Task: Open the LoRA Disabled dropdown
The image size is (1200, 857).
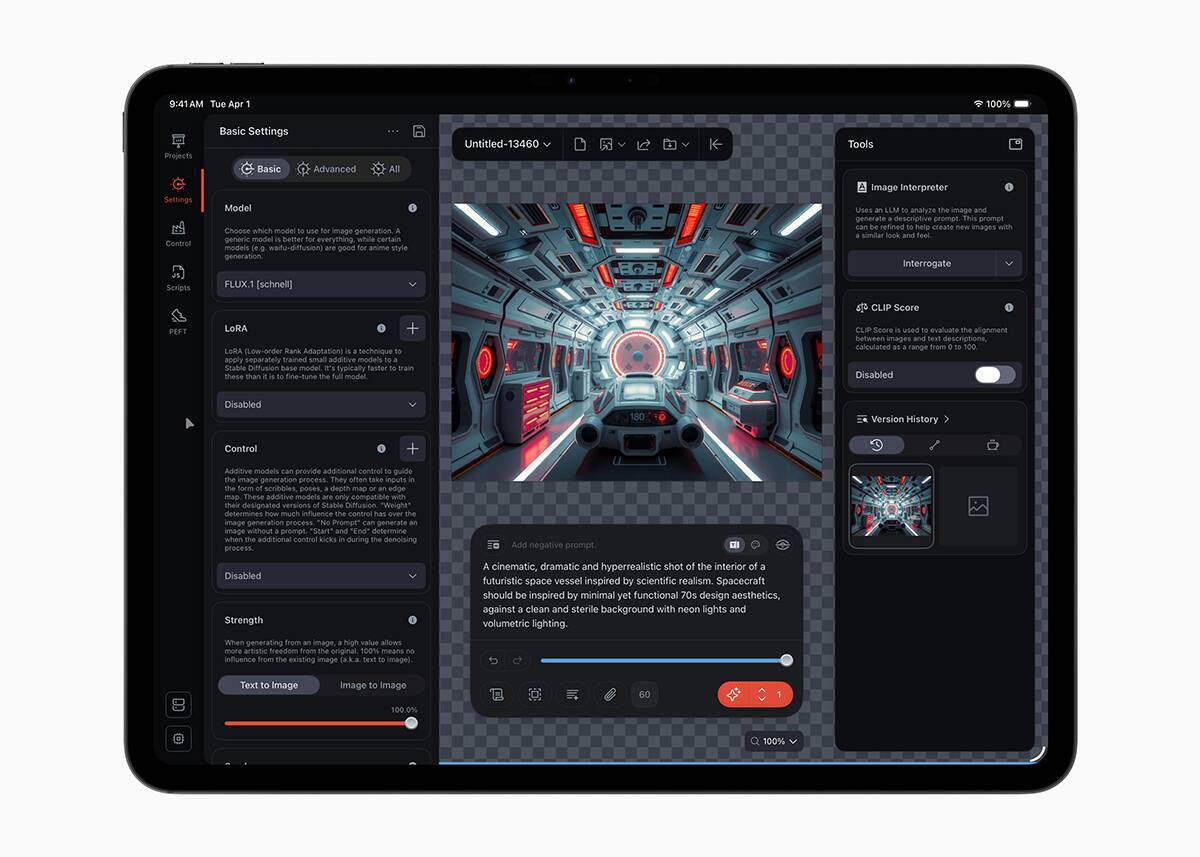Action: [321, 404]
